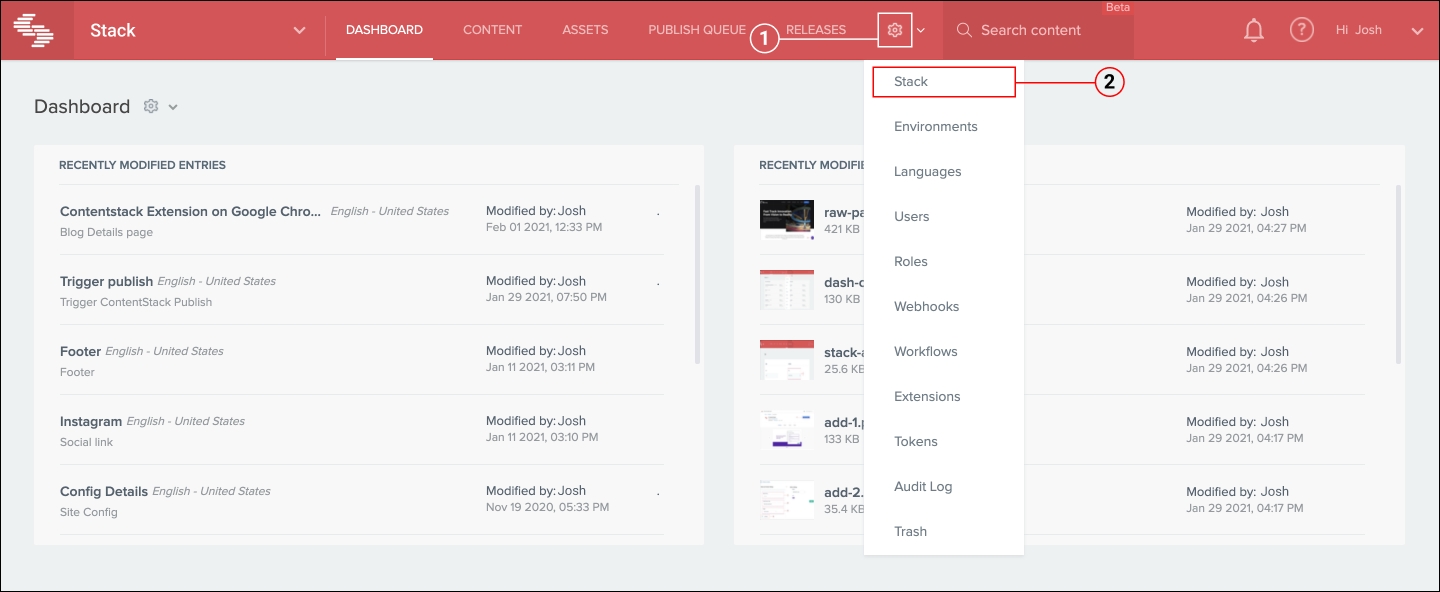Click the Dashboard gear icon beside heading
The width and height of the screenshot is (1440, 592).
[x=151, y=106]
